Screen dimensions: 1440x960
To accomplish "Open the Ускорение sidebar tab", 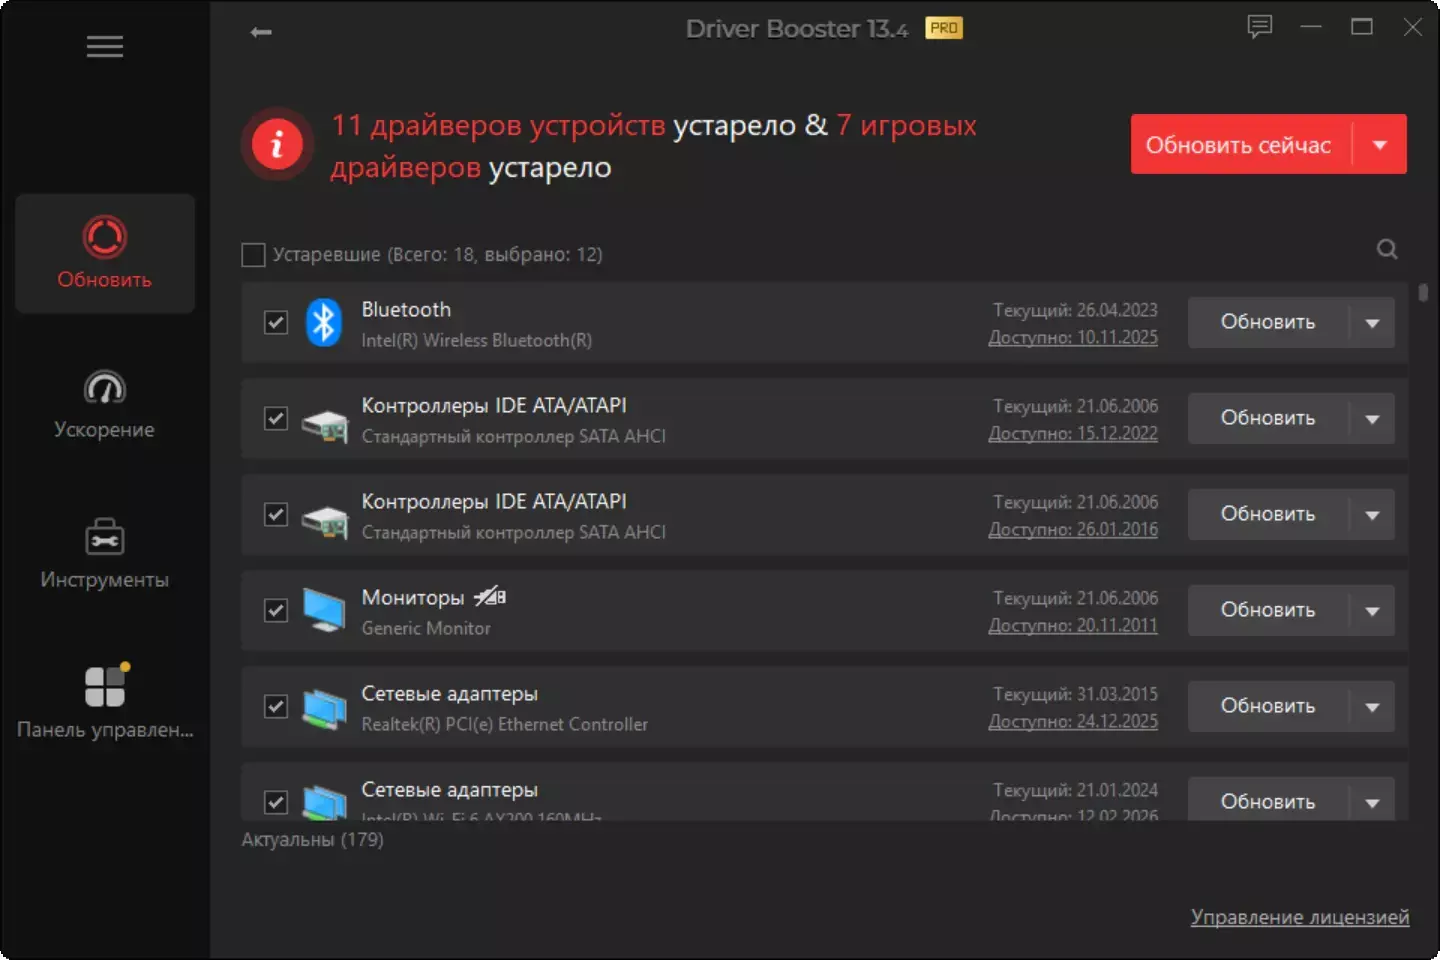I will [x=105, y=405].
